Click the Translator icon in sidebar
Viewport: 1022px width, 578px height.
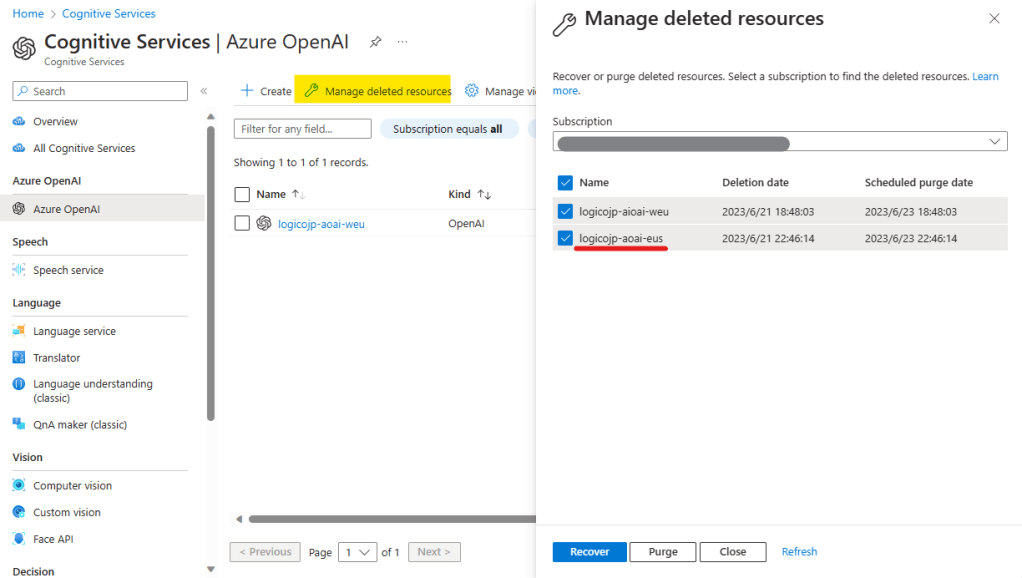coord(19,358)
